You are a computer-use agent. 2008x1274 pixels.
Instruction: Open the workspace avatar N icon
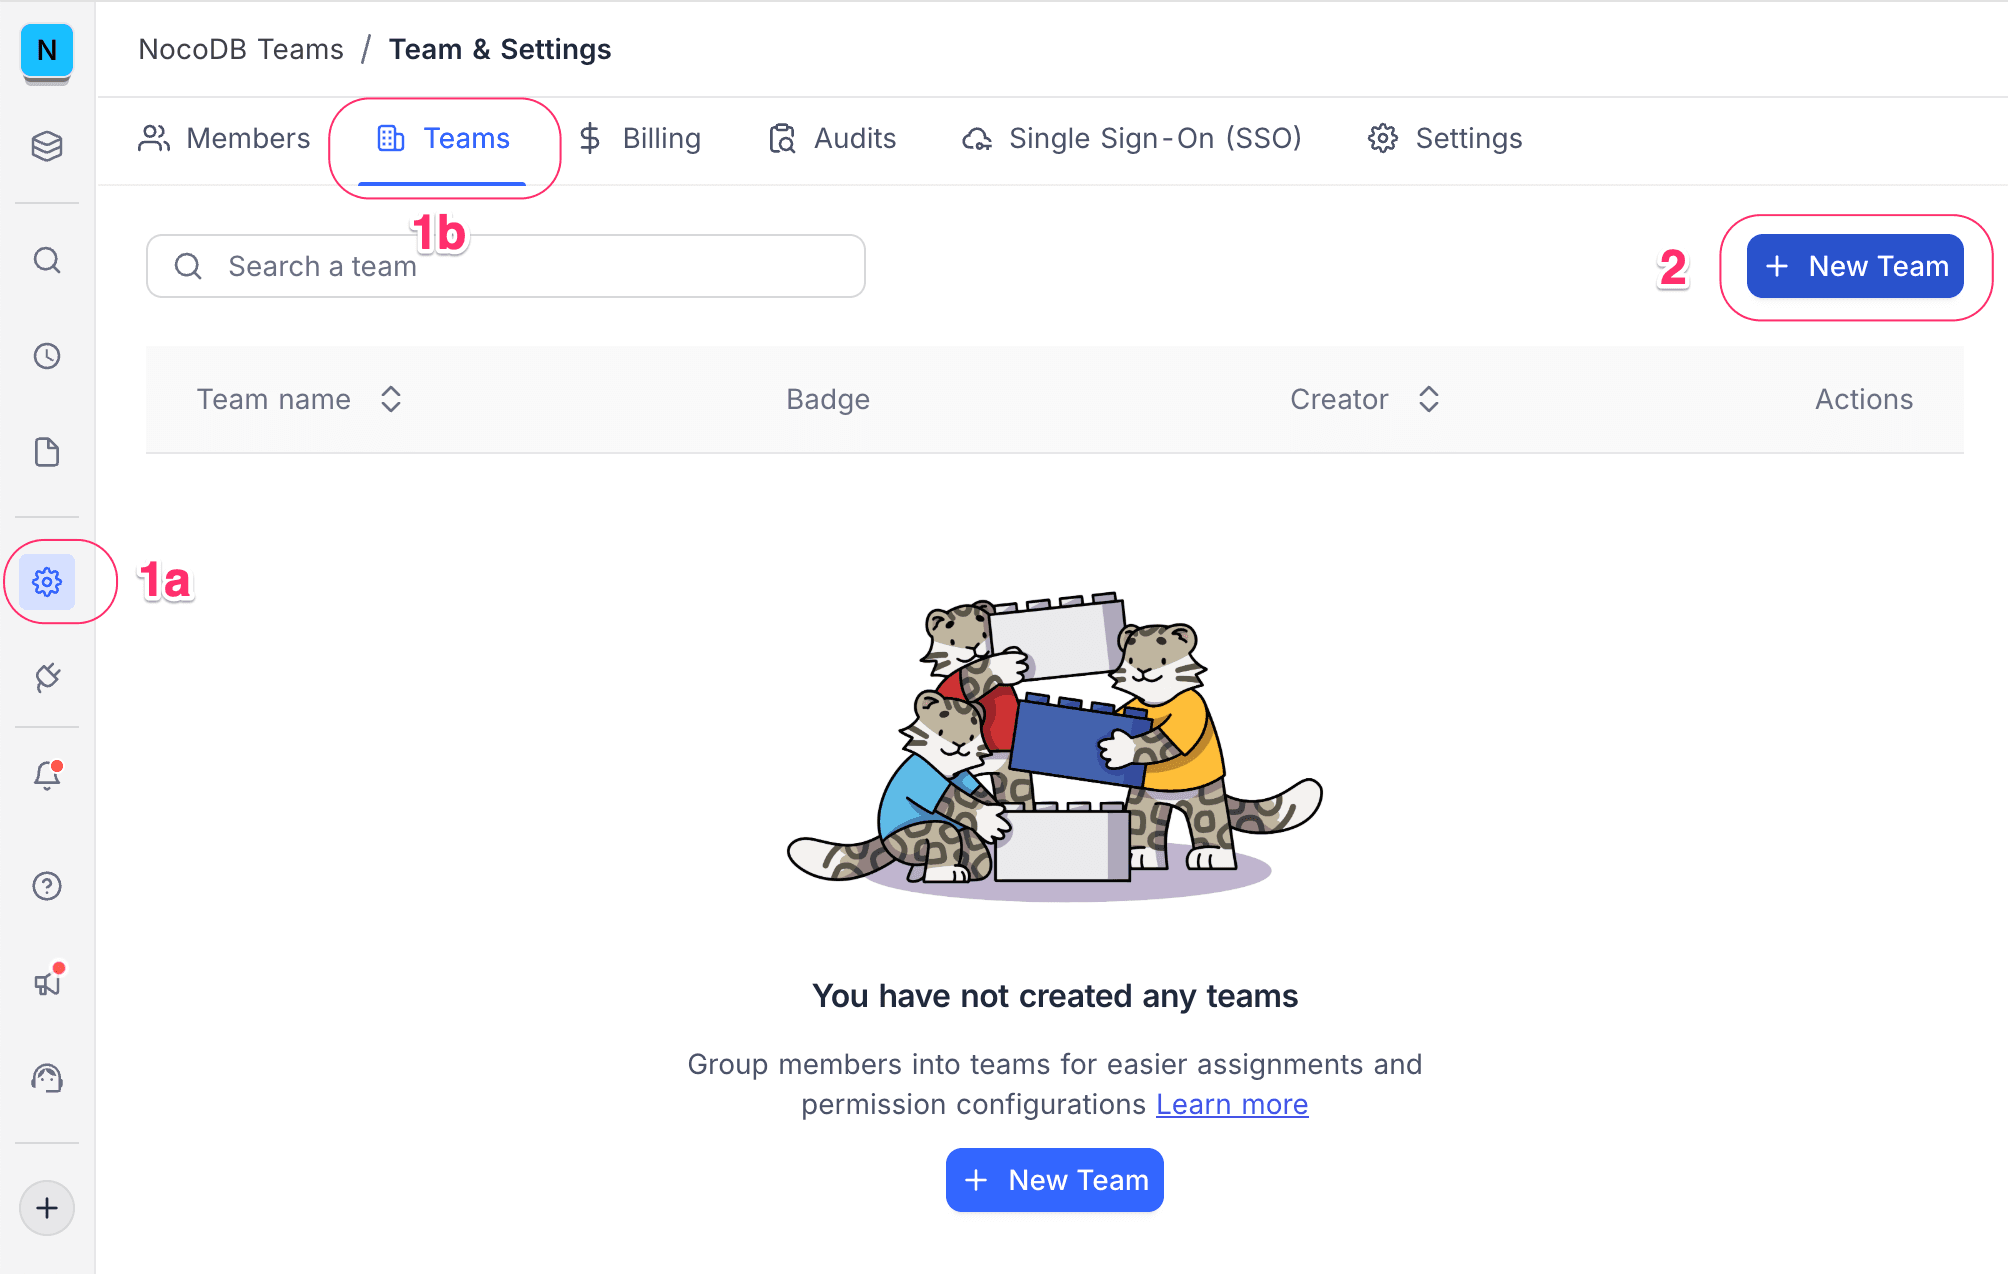[47, 50]
